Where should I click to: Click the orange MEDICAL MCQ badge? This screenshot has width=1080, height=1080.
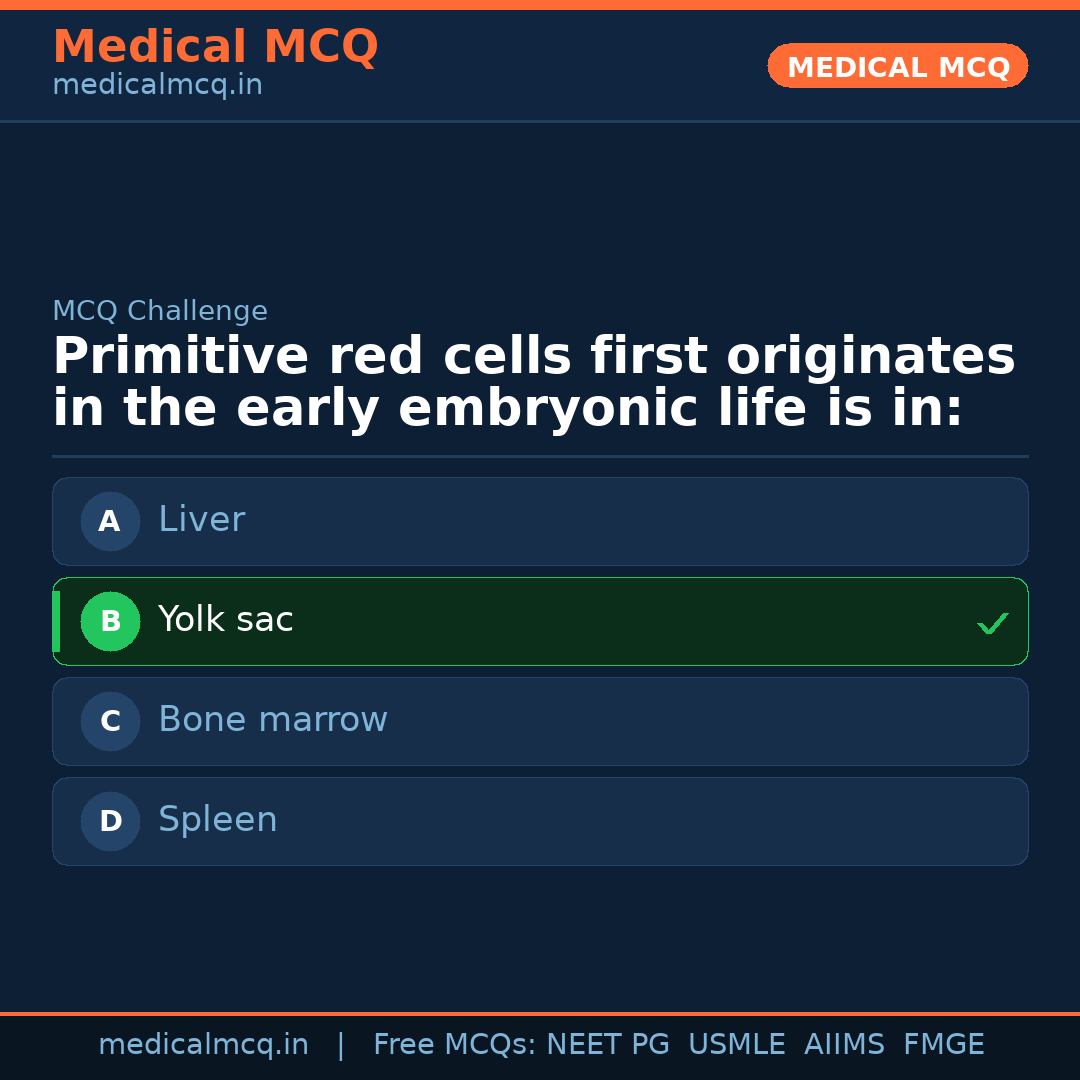[897, 66]
